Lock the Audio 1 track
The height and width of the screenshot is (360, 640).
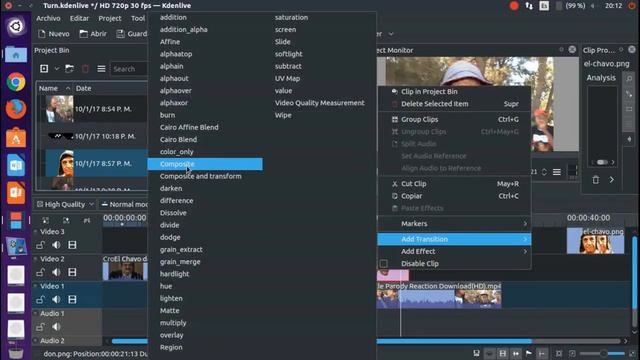(40, 327)
